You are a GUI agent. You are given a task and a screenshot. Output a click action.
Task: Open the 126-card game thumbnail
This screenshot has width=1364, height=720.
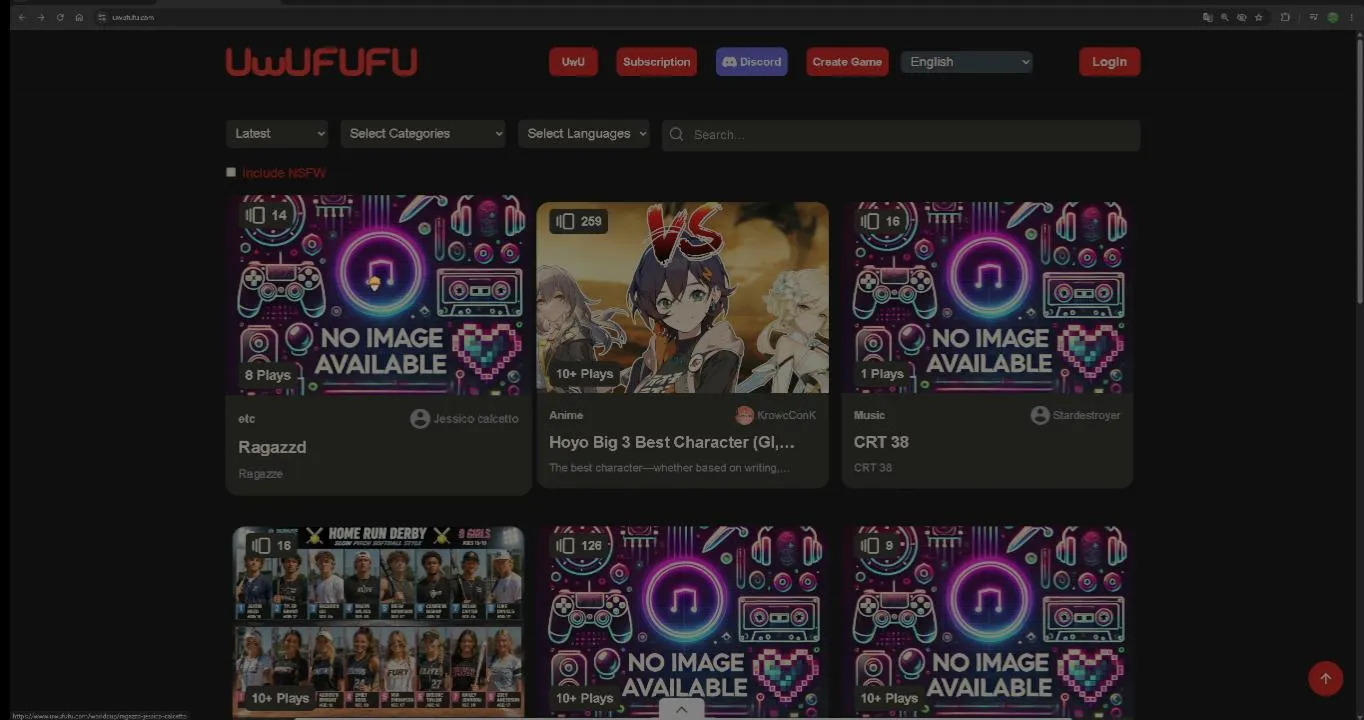tap(683, 622)
